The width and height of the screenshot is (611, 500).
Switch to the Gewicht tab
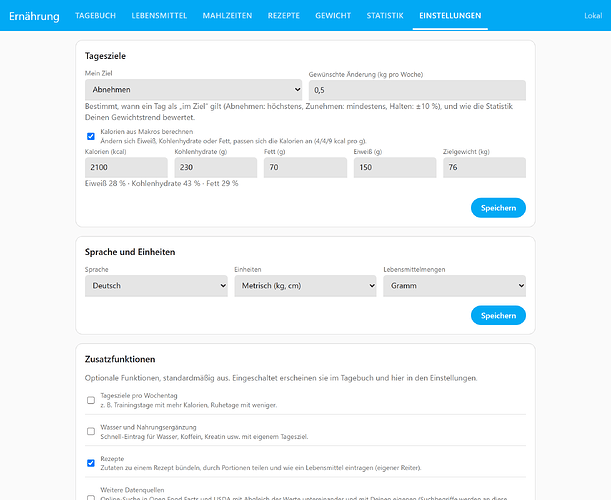click(333, 16)
